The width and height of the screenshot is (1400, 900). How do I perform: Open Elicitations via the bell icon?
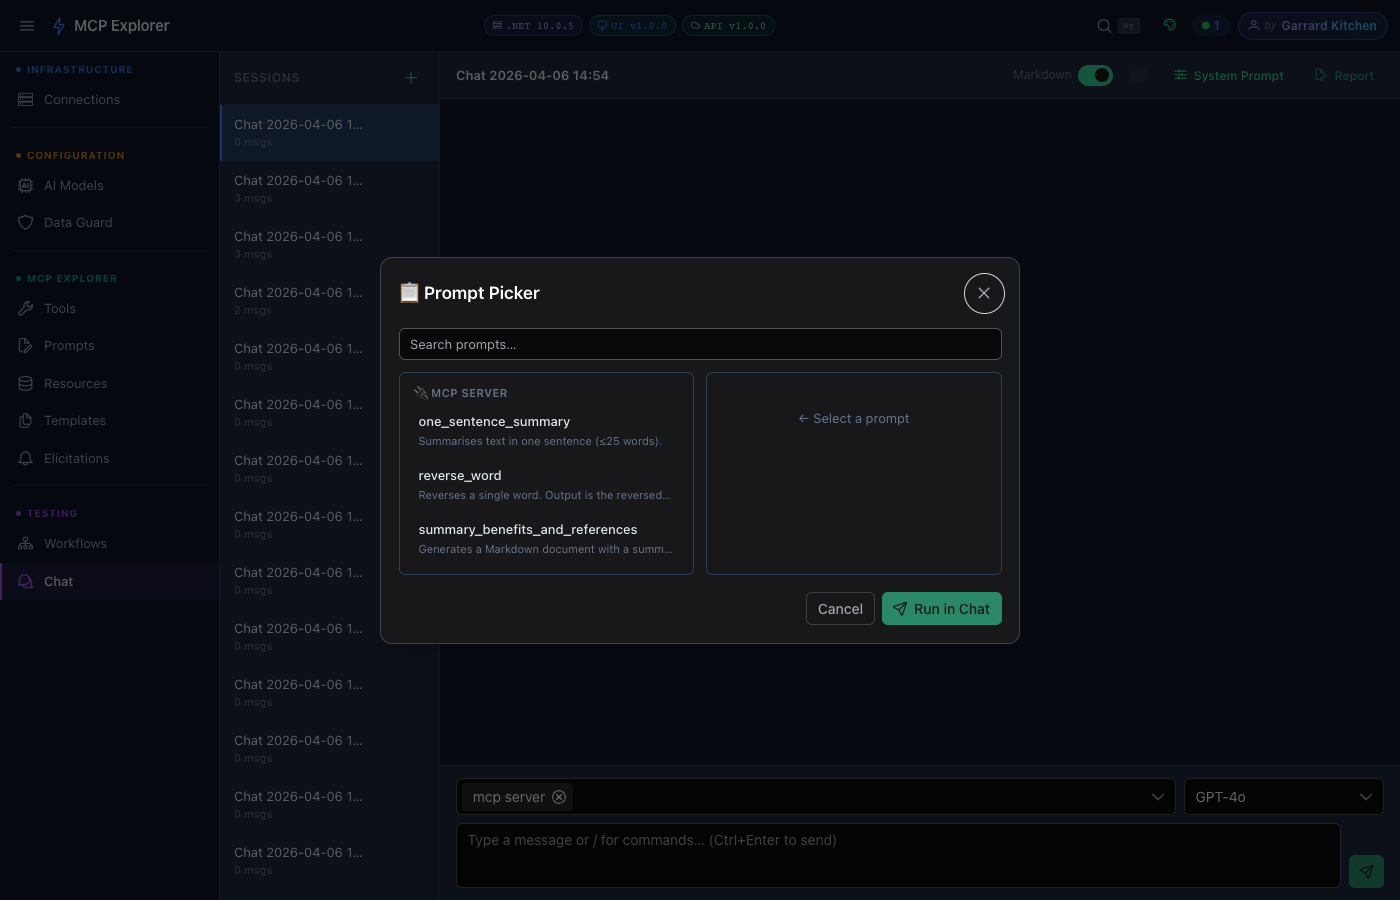pyautogui.click(x=25, y=458)
